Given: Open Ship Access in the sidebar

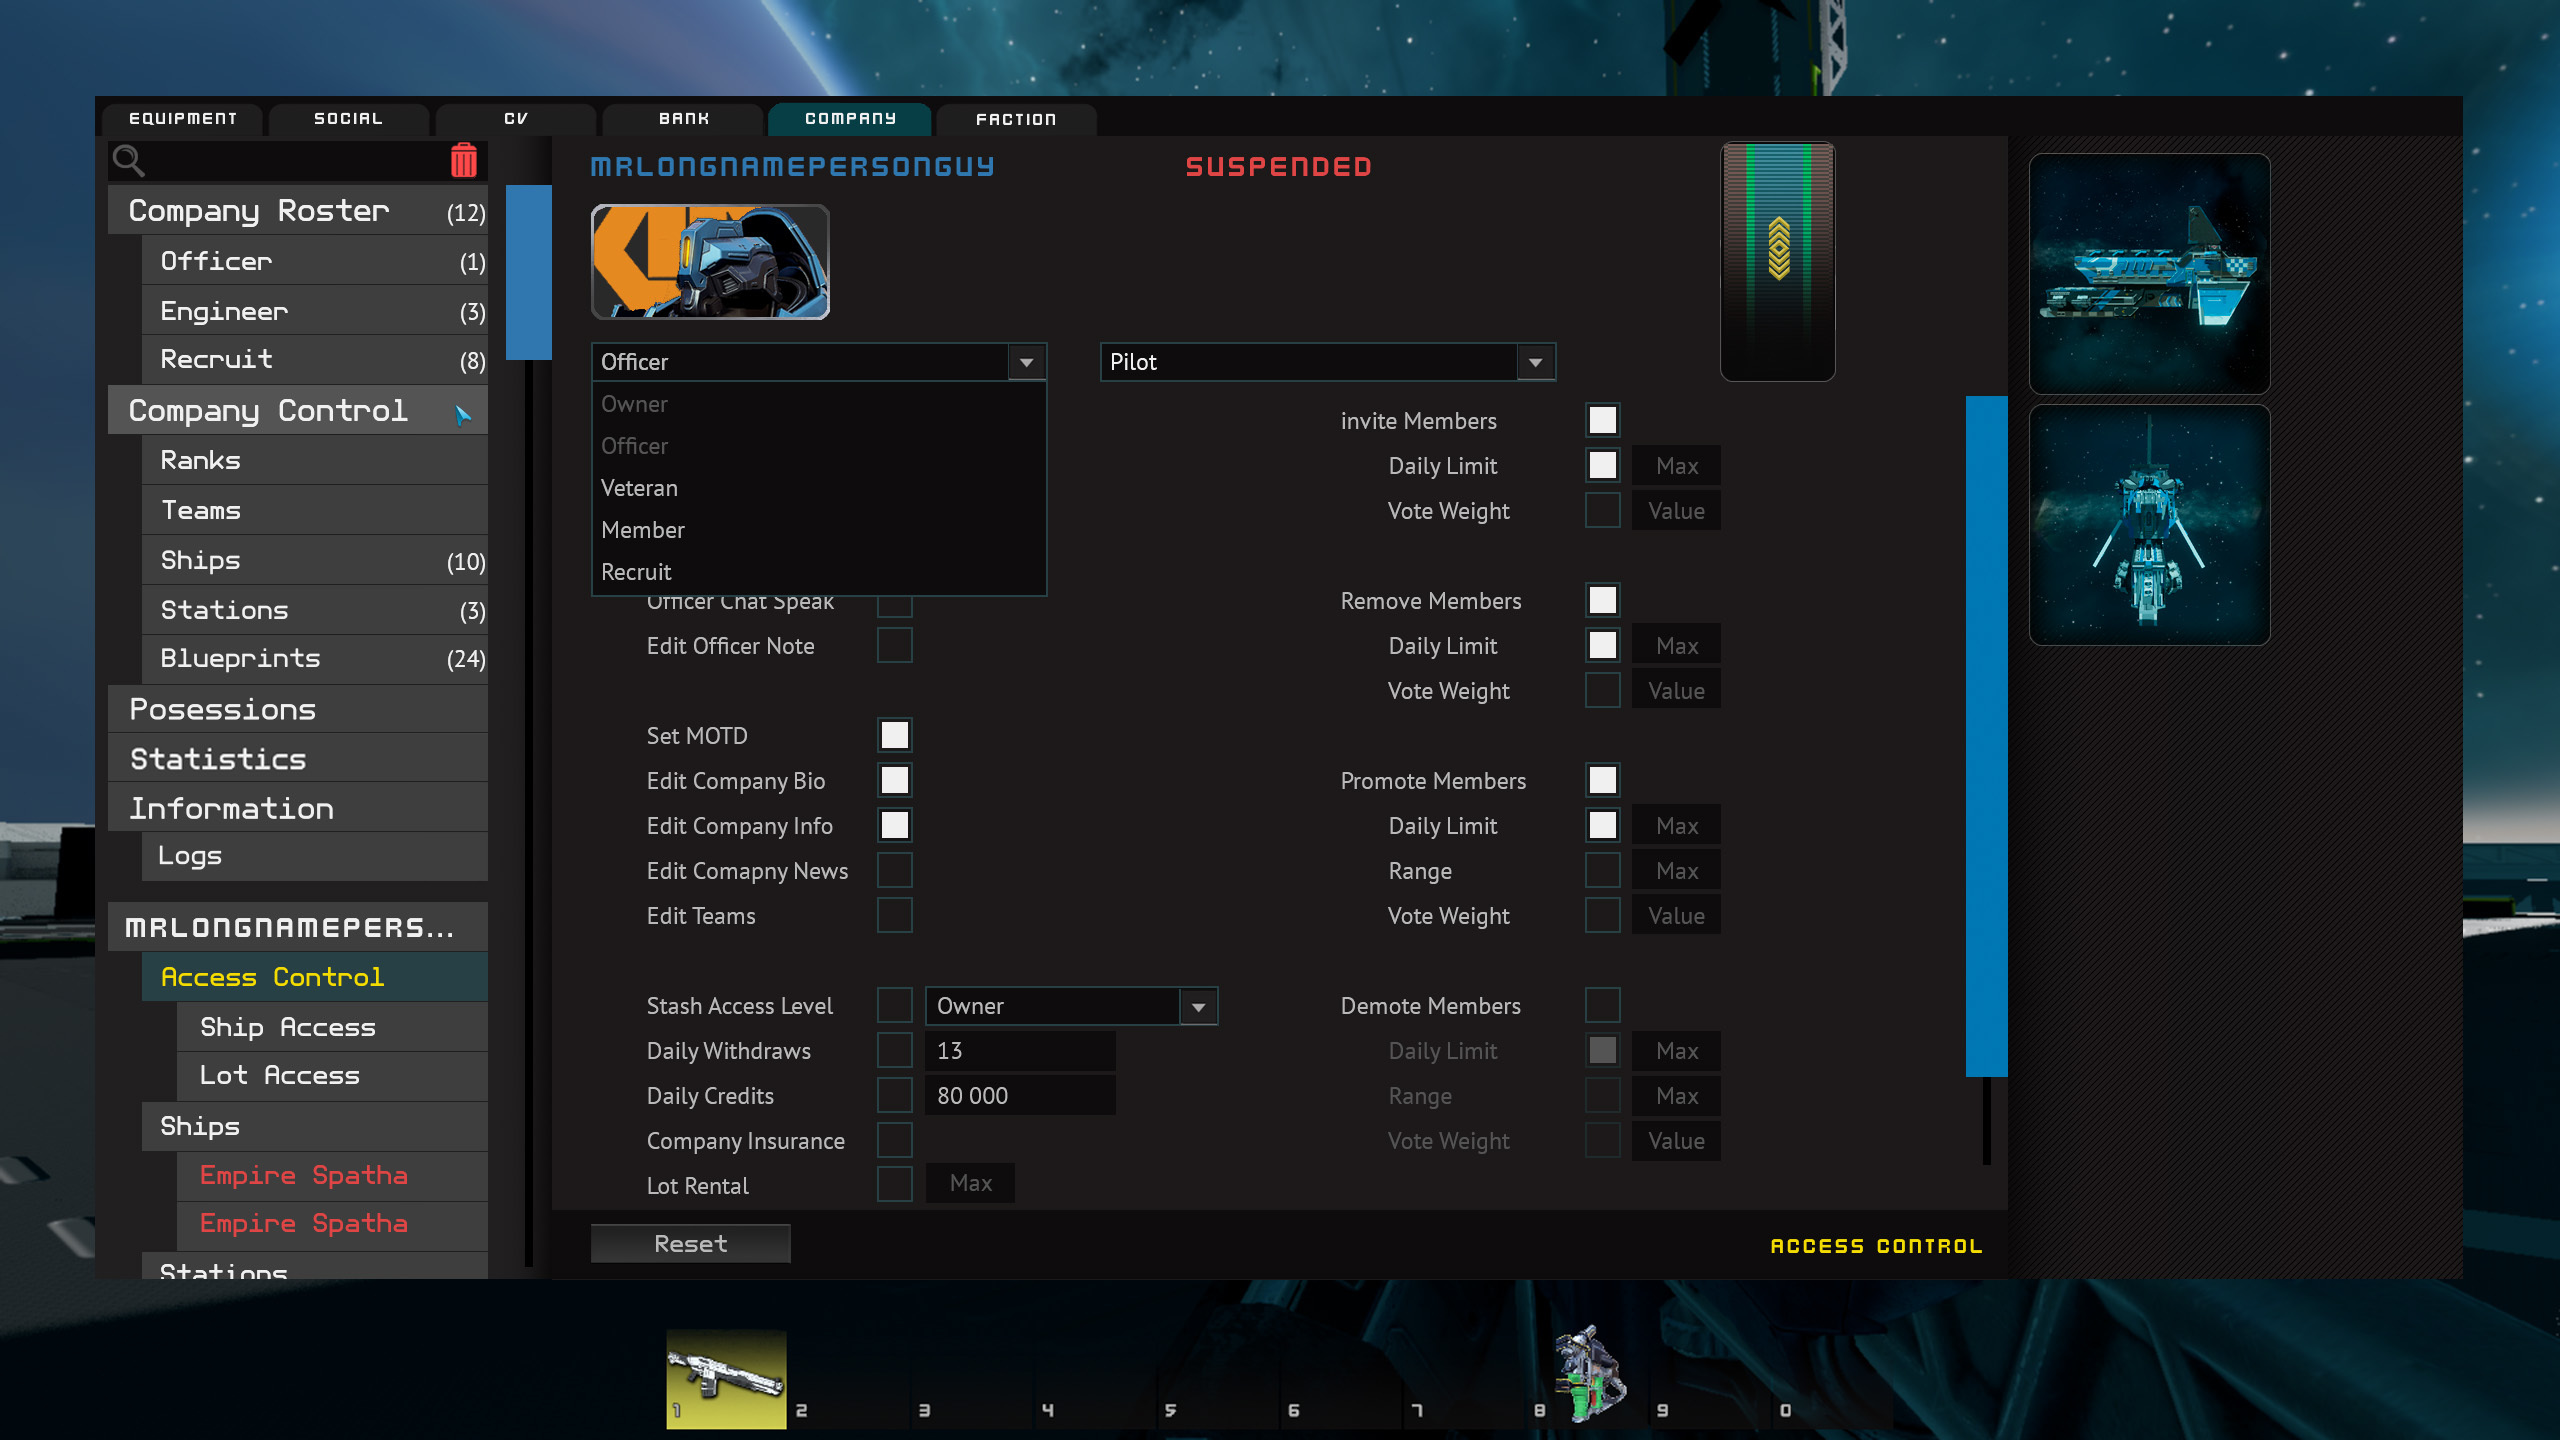Looking at the screenshot, I should pos(288,1027).
